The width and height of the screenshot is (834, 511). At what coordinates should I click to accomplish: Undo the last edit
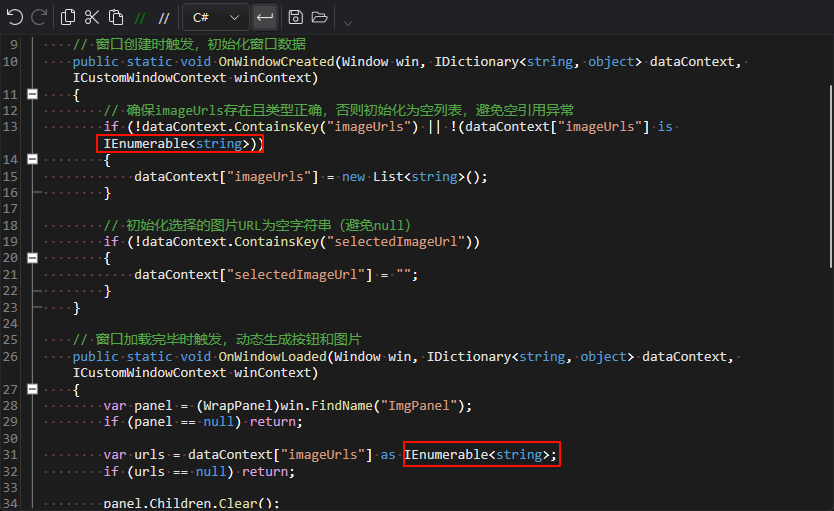click(x=14, y=18)
